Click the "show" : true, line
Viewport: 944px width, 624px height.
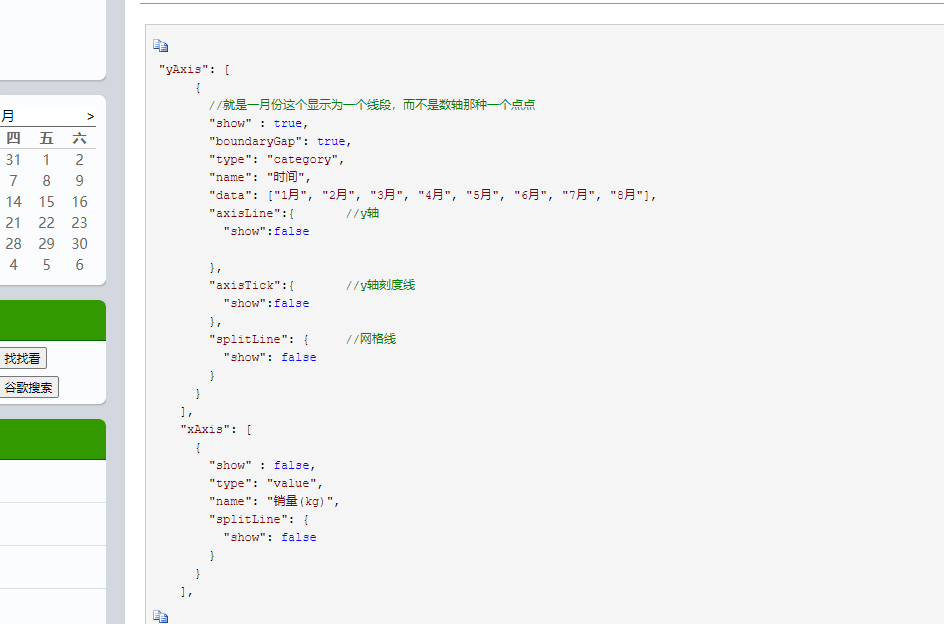pos(258,123)
